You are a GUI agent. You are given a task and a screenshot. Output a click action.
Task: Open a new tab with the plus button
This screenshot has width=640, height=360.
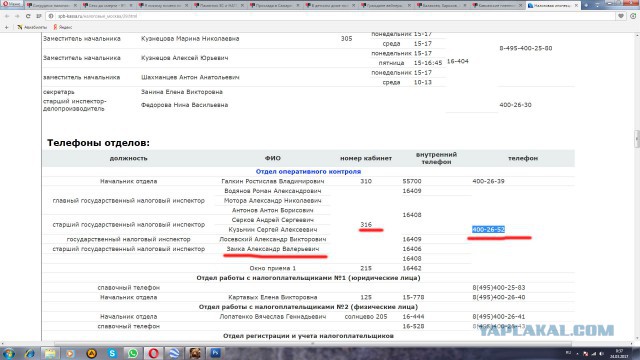(586, 5)
